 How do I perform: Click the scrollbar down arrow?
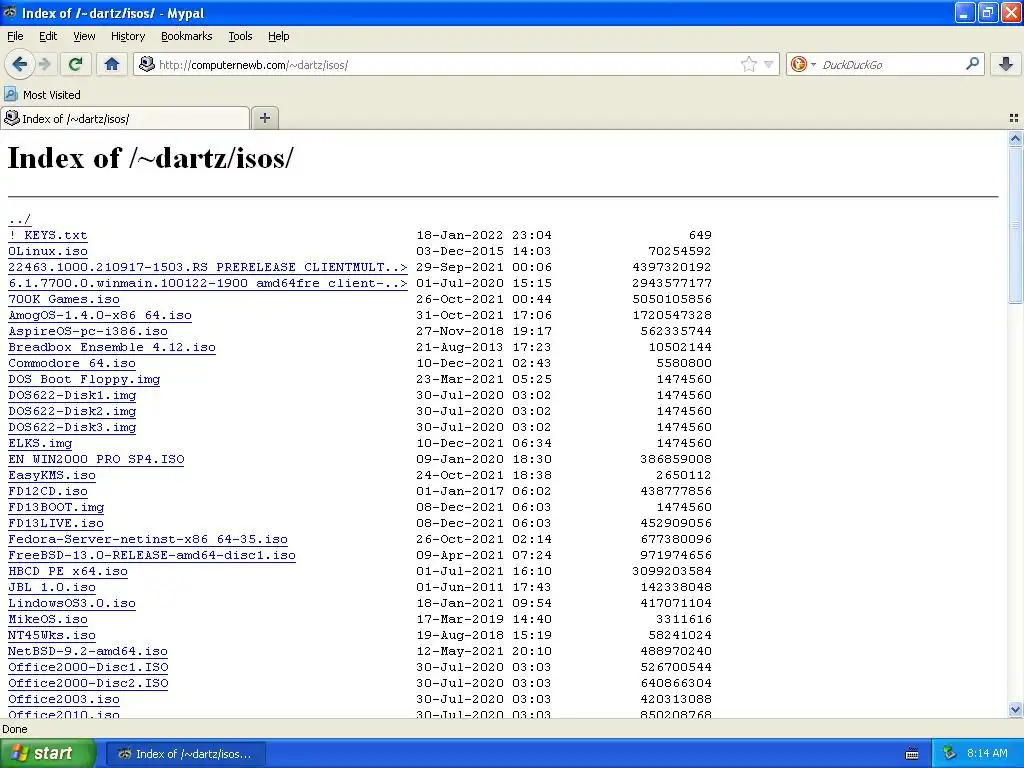(x=1015, y=709)
